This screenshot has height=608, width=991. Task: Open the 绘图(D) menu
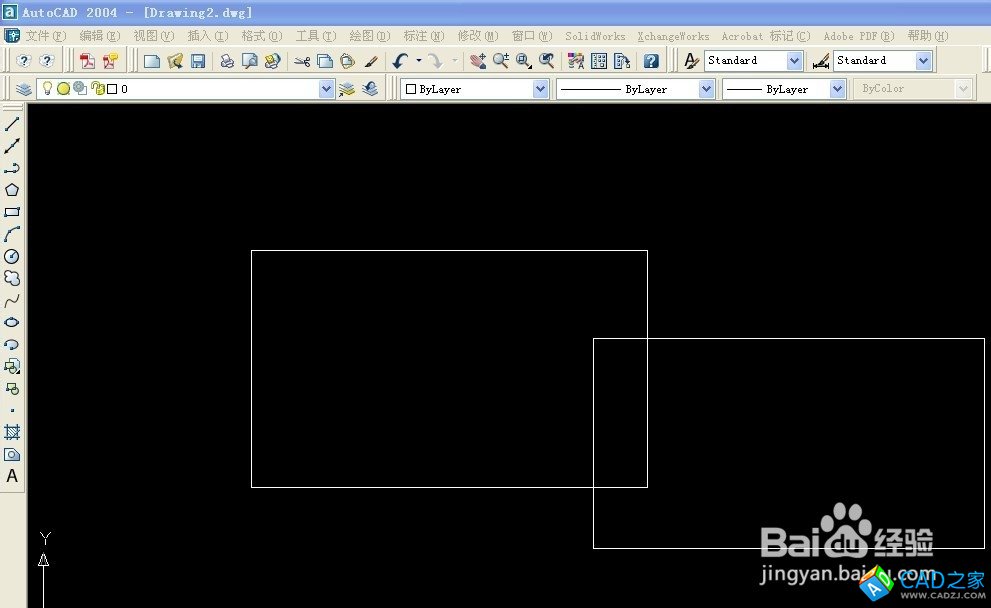pyautogui.click(x=369, y=36)
